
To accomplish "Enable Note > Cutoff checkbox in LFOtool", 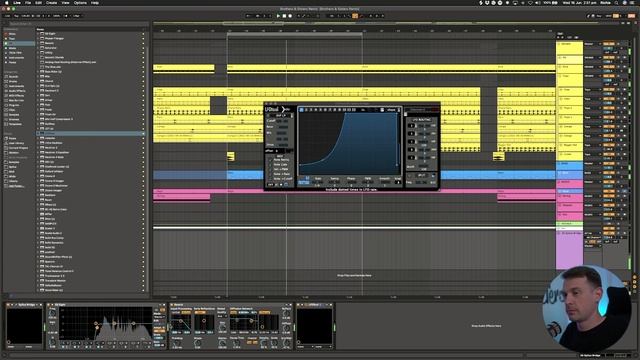I will (270, 179).
